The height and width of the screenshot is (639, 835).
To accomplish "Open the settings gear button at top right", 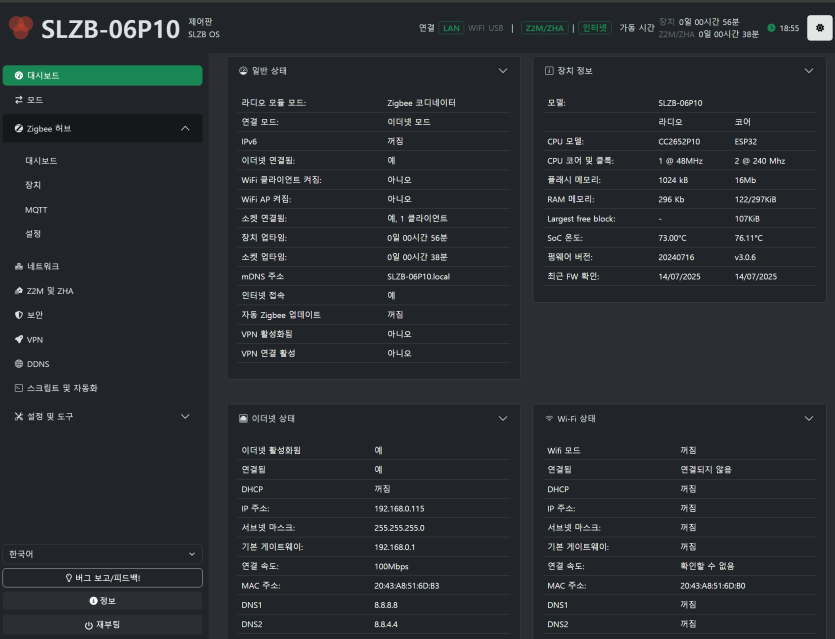I will 820,28.
